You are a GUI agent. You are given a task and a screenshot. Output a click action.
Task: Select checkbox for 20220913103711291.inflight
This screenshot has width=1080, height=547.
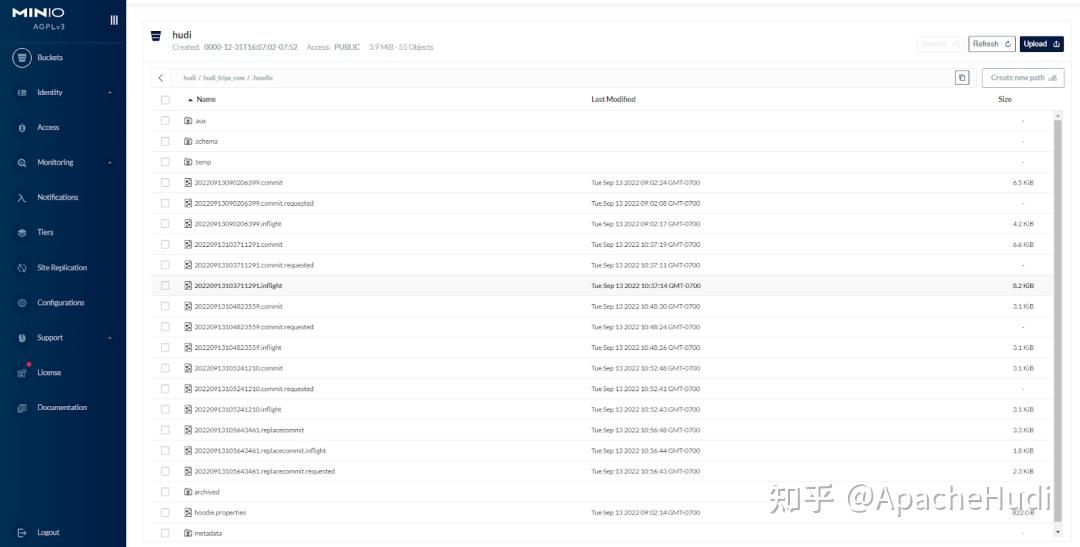coord(165,285)
